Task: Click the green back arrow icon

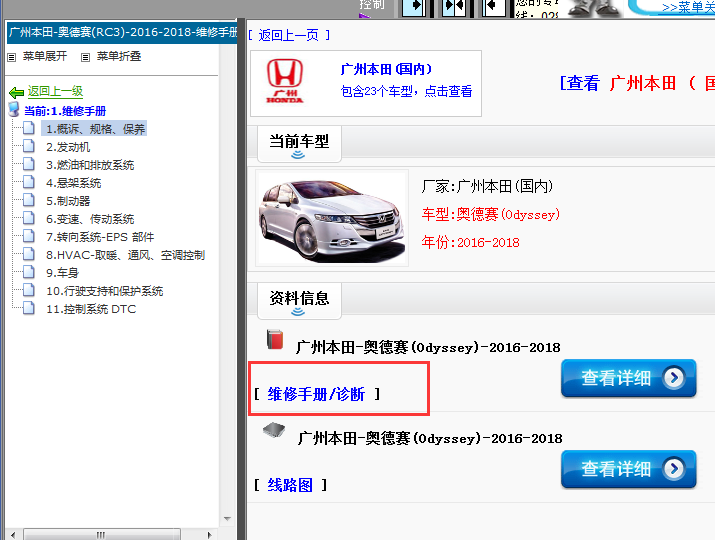Action: (16, 93)
